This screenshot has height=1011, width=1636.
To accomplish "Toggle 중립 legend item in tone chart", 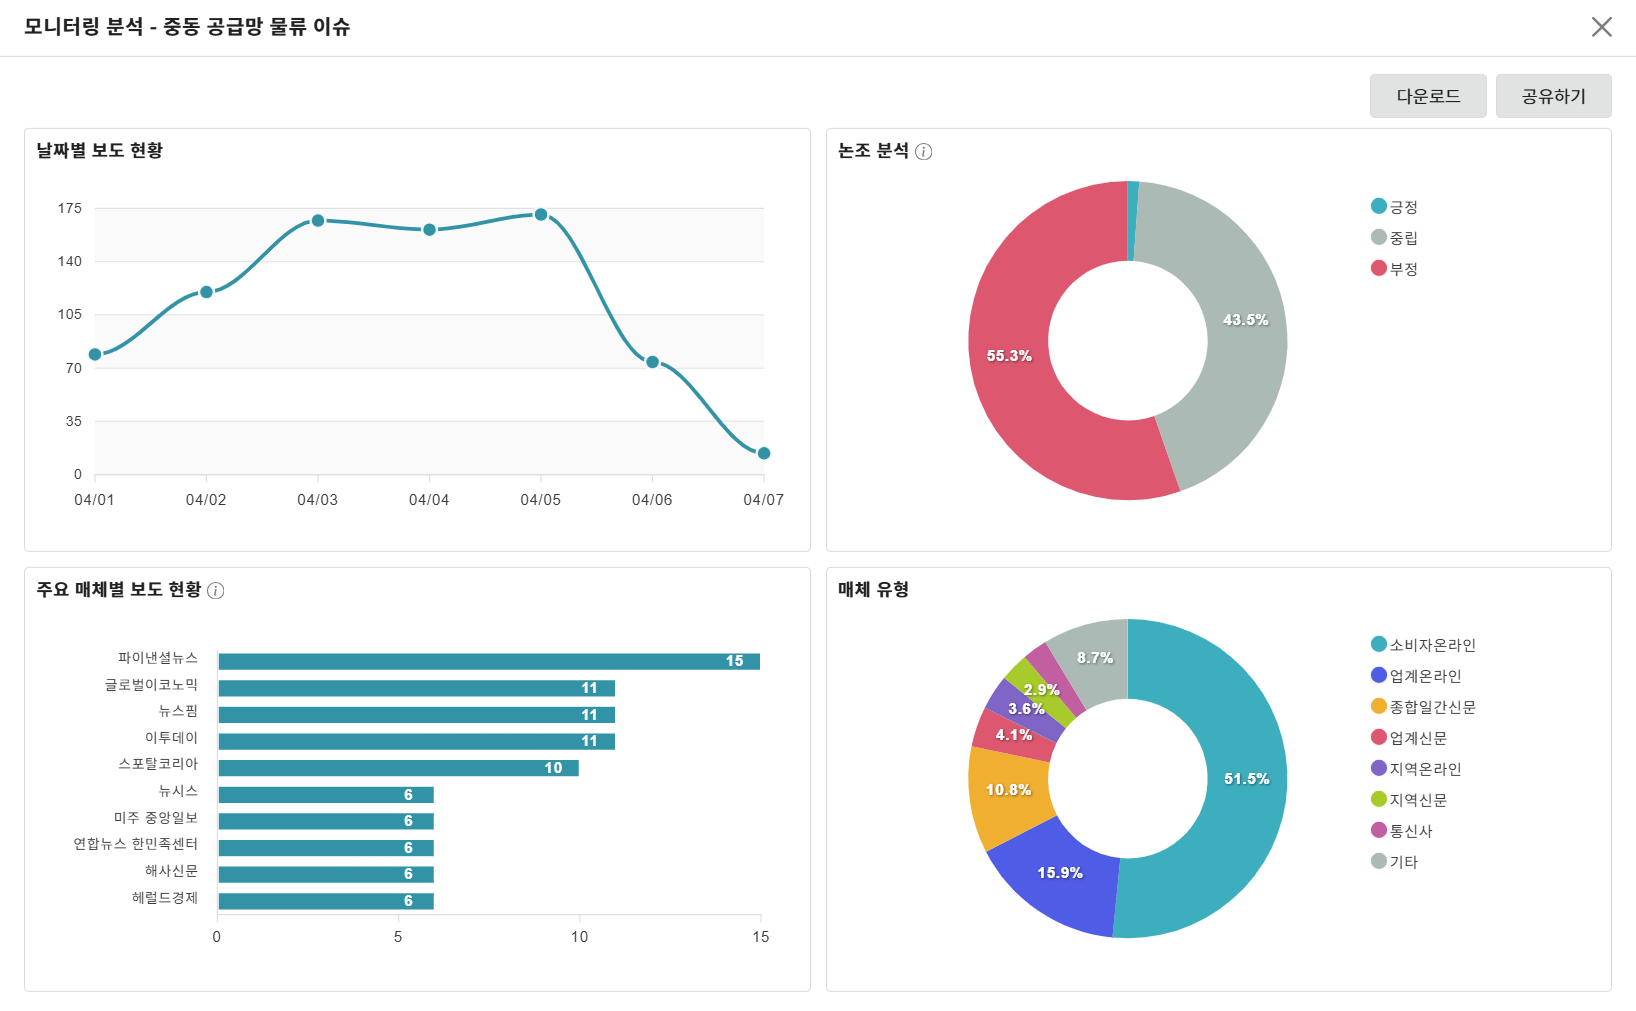I will pos(1394,238).
